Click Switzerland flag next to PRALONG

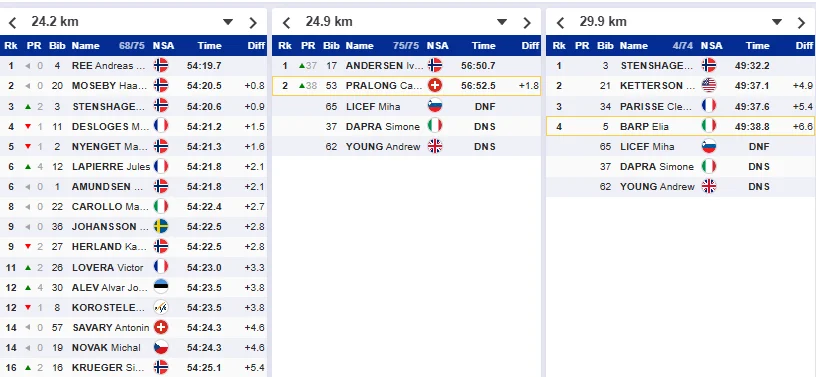click(435, 85)
